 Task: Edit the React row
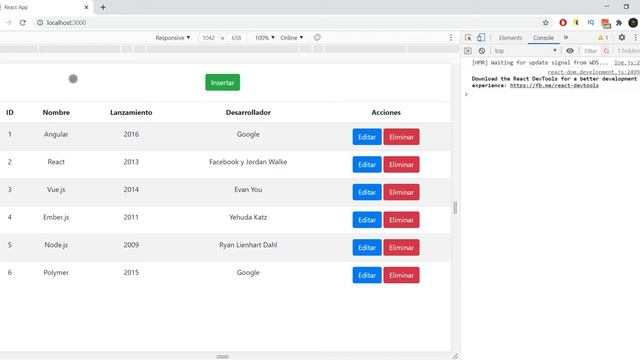(367, 164)
